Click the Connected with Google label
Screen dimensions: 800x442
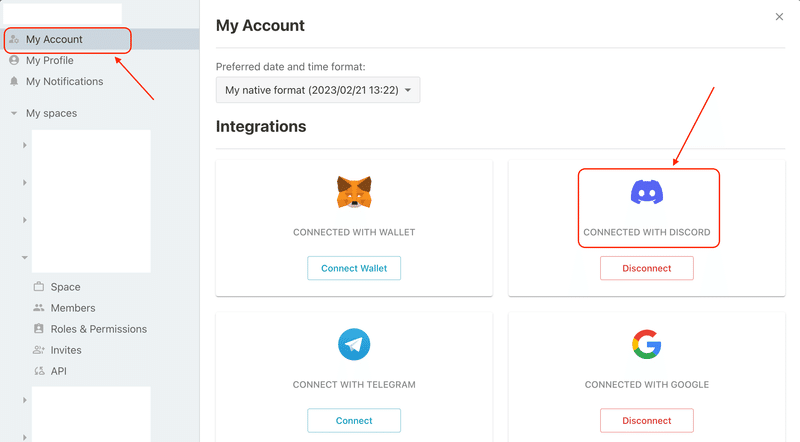coord(647,384)
